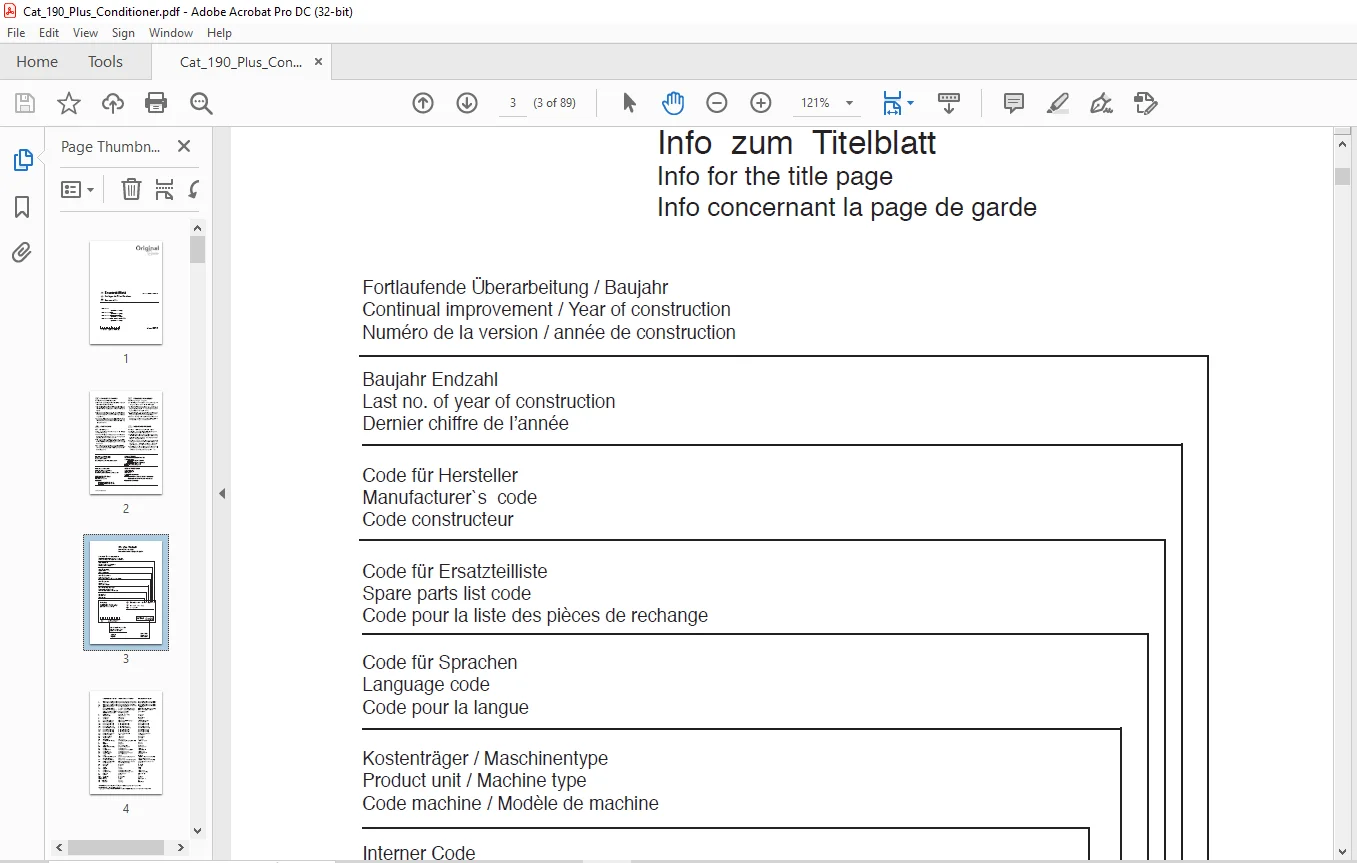Choose the Selection arrow tool
Viewport: 1357px width, 863px height.
pyautogui.click(x=629, y=103)
